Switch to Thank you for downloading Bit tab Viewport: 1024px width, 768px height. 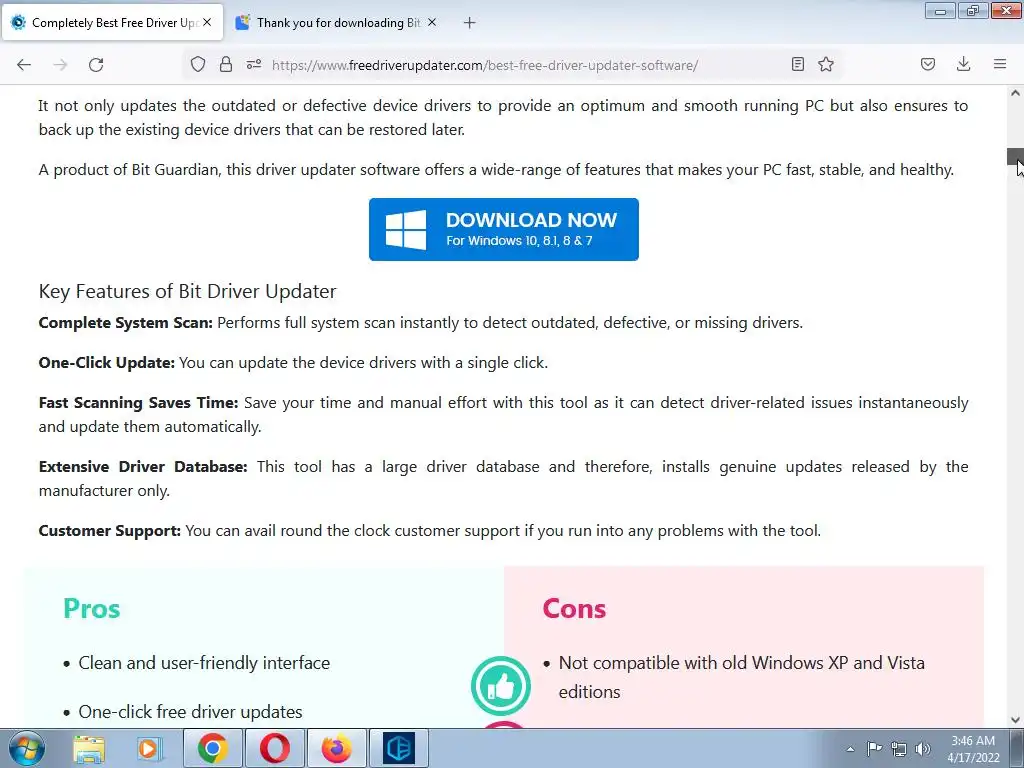tap(337, 23)
